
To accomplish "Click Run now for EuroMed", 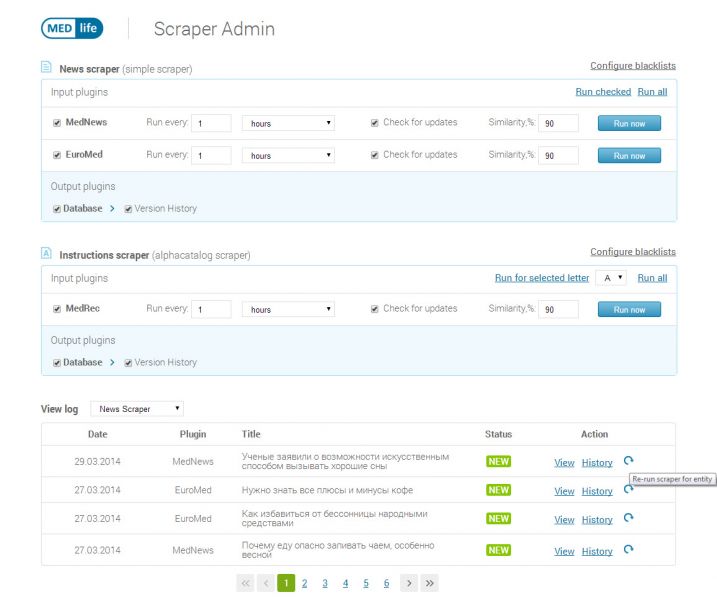I will 629,155.
